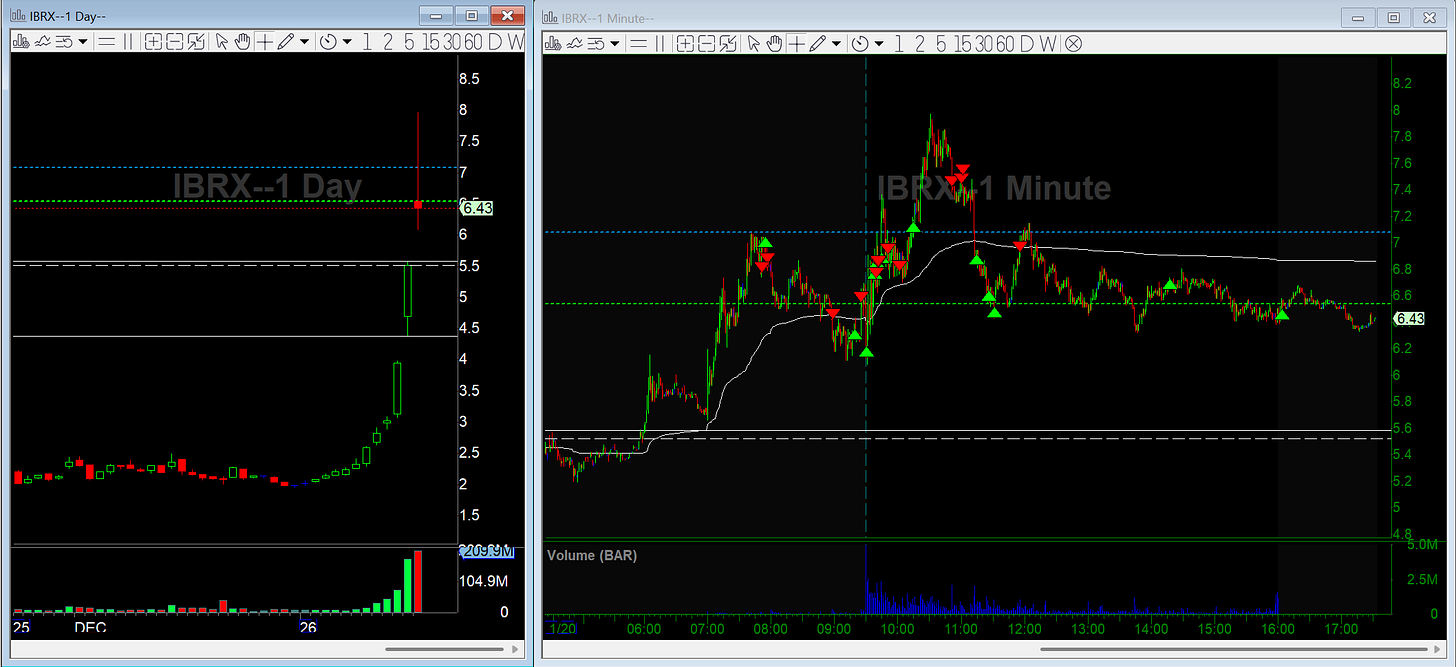Switch 1 Minute window to 2-minute interval
1456x667 pixels.
(x=920, y=43)
